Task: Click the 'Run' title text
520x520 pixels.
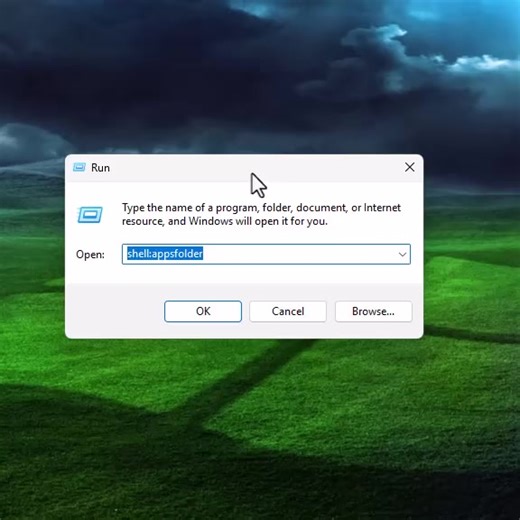Action: pos(100,168)
